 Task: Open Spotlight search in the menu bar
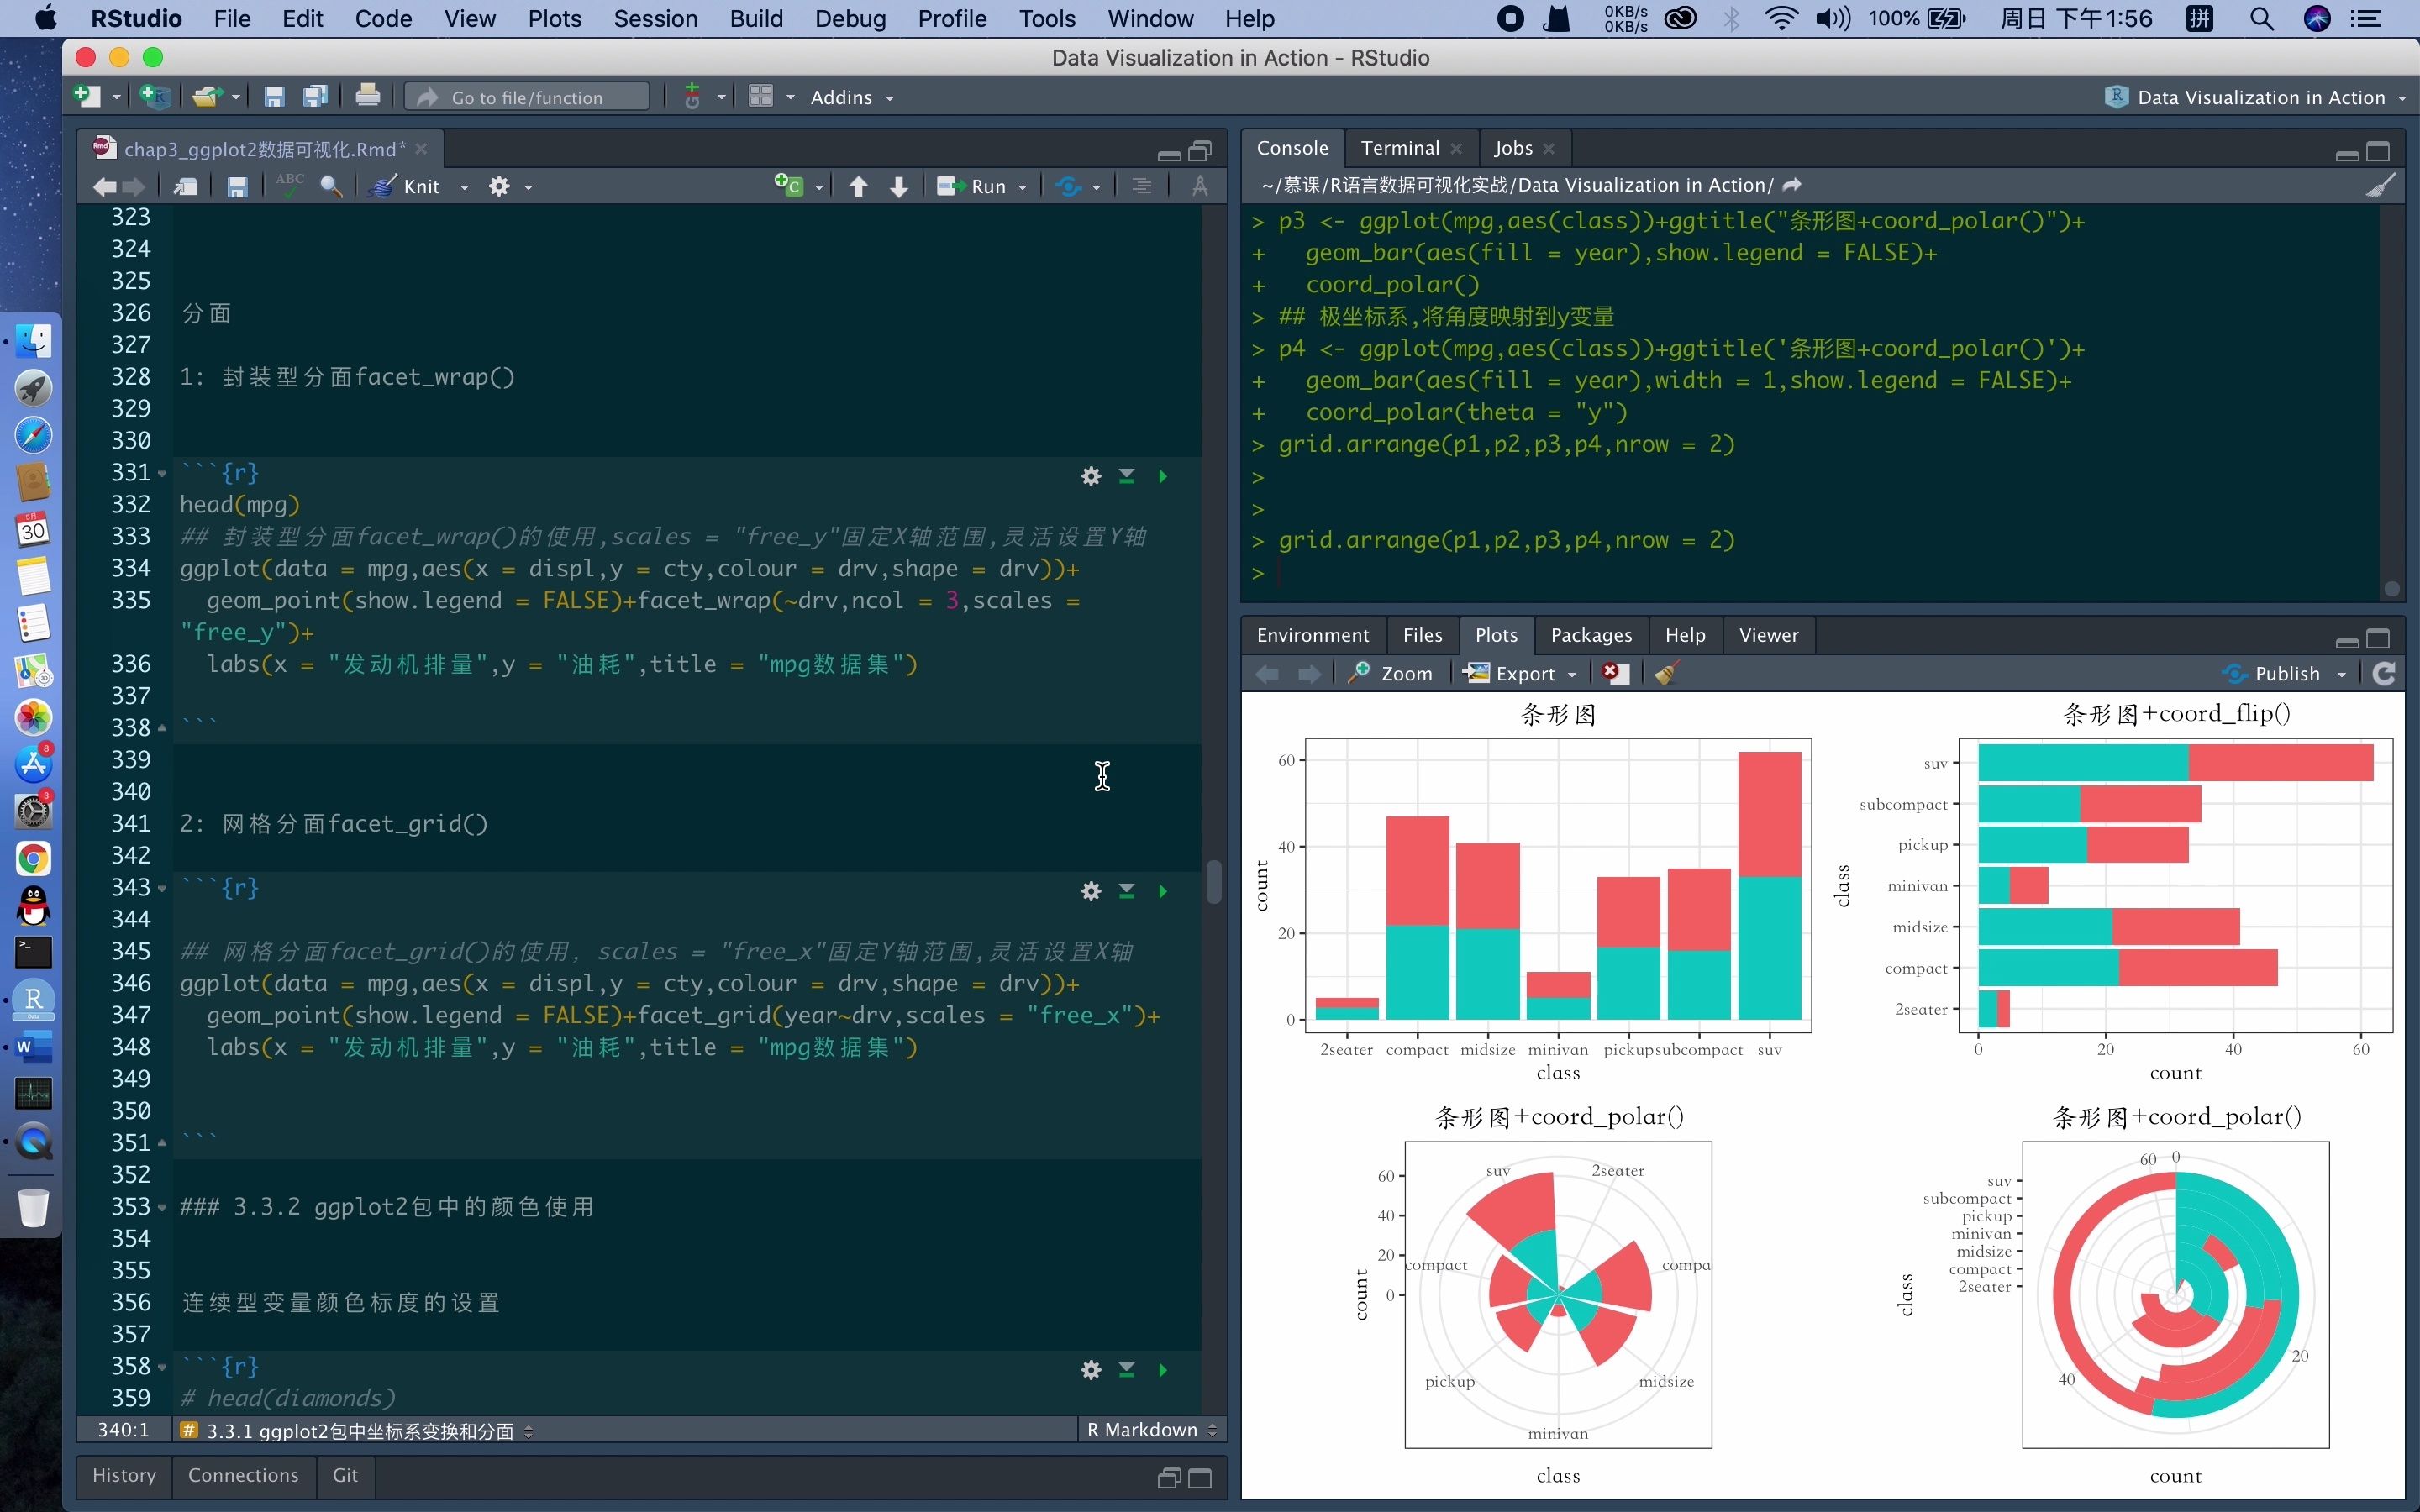tap(2261, 19)
